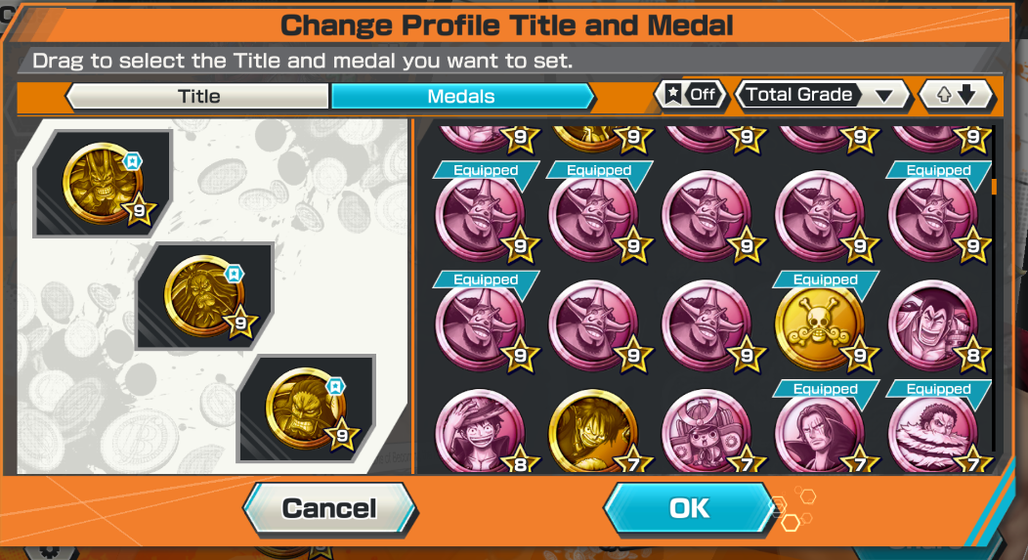
Task: Pick the gold Luffy grade 7 medal
Action: pos(593,431)
